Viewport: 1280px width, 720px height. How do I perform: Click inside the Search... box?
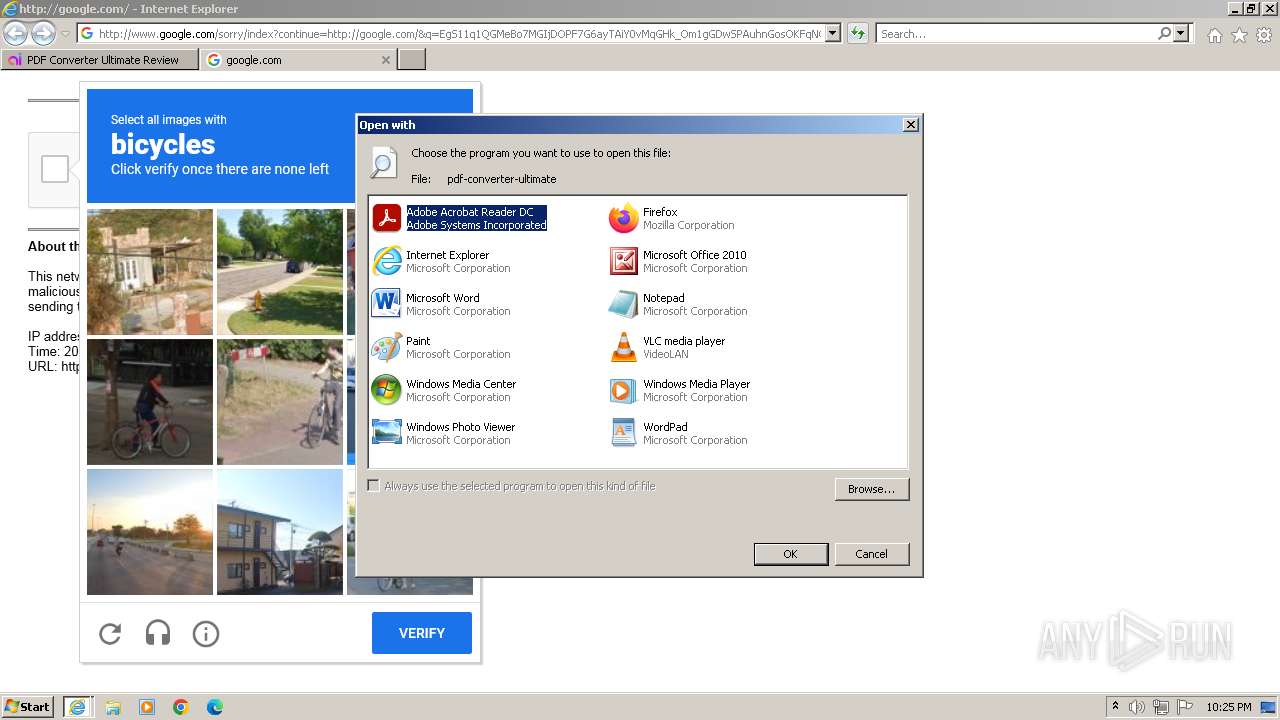[1015, 34]
